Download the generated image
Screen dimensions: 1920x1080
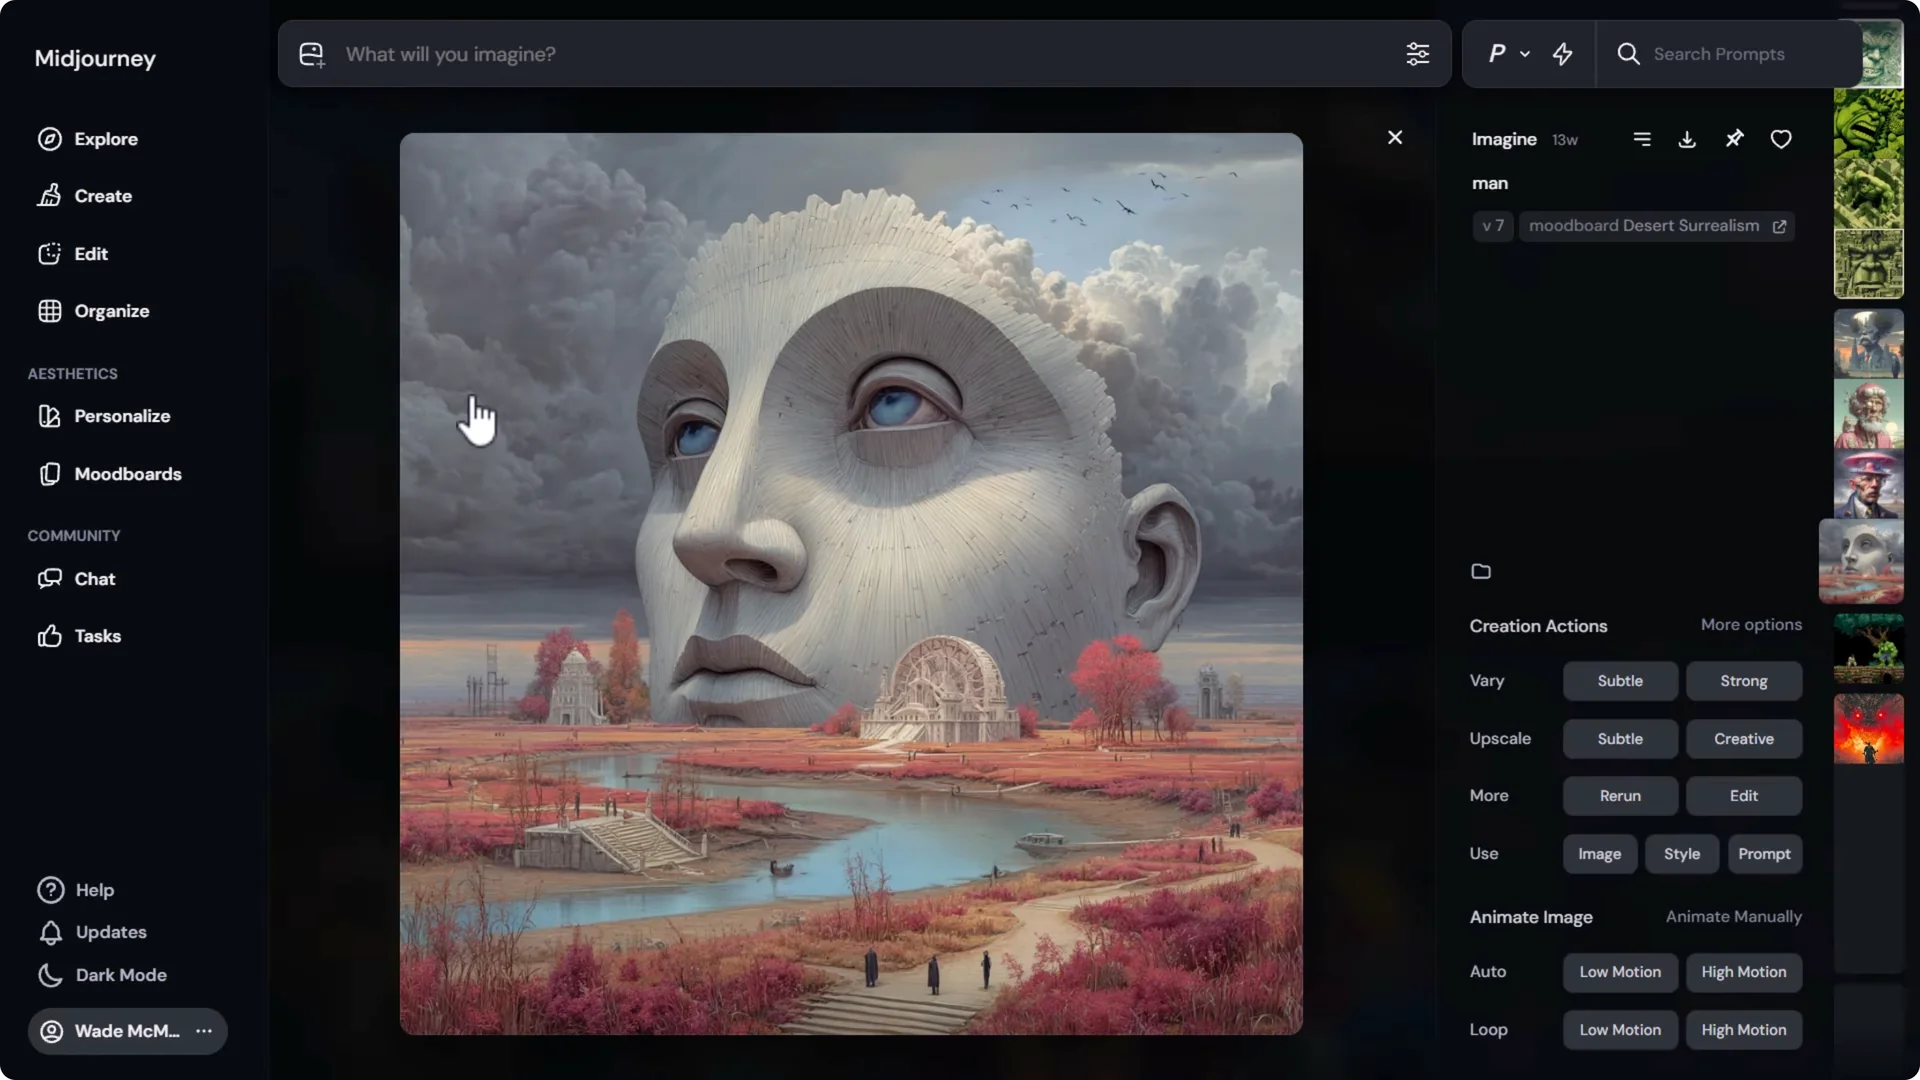[x=1686, y=139]
